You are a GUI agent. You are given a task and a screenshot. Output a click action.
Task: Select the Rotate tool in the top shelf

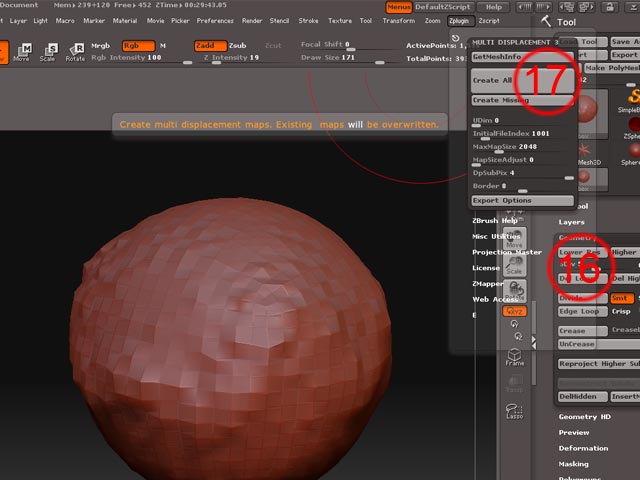(x=76, y=52)
